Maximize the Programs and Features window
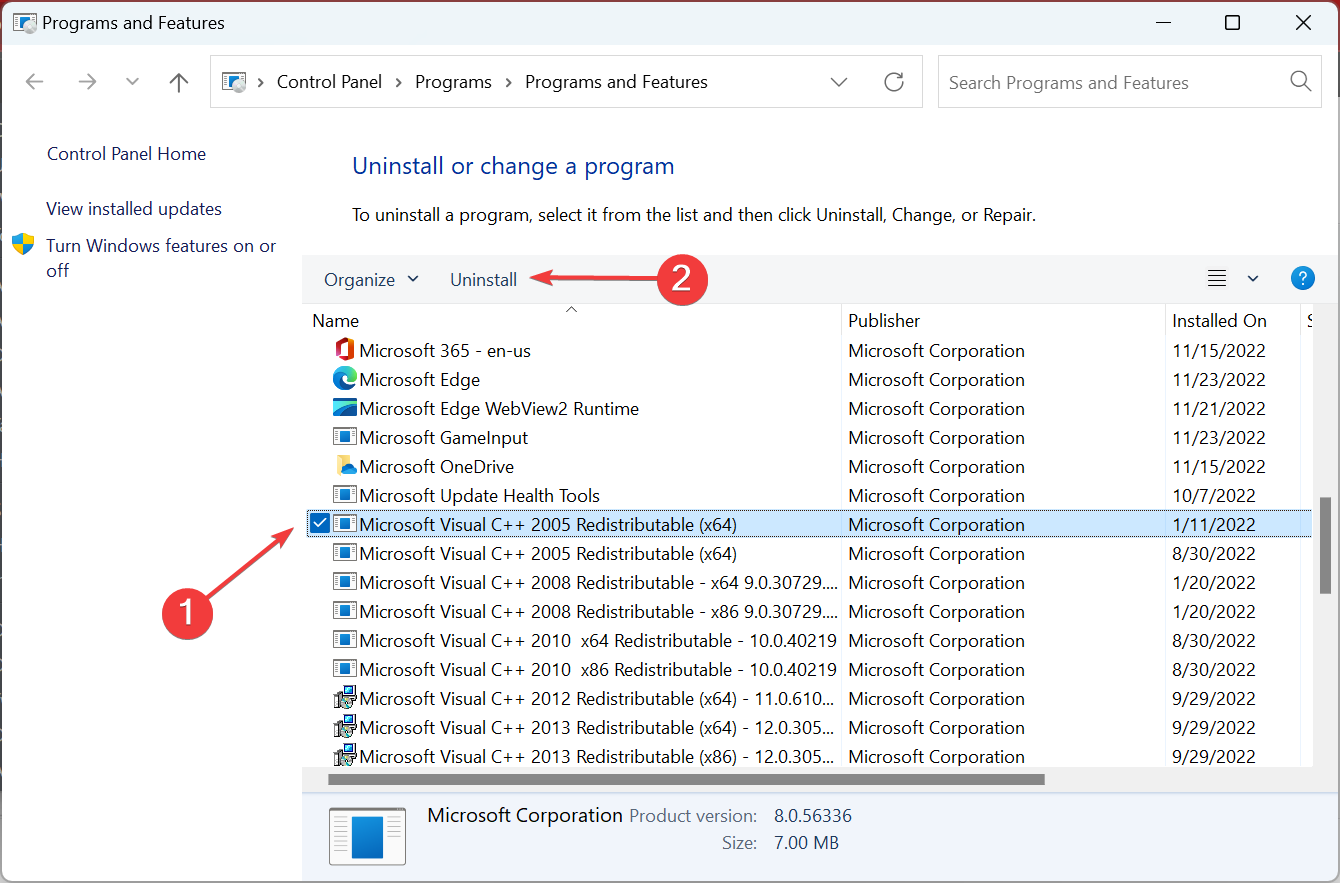The height and width of the screenshot is (883, 1340). tap(1232, 22)
